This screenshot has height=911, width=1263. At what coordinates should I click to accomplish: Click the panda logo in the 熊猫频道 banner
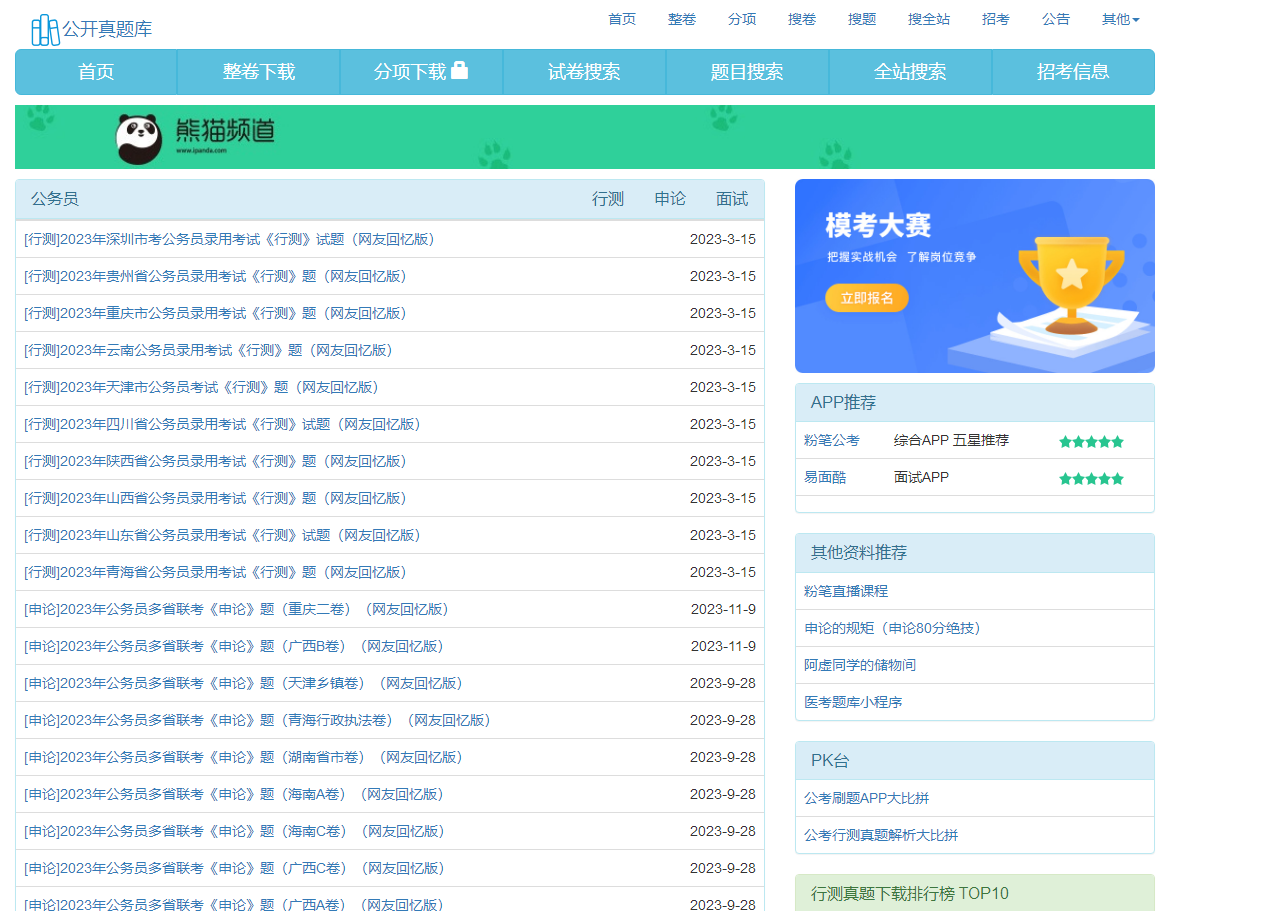tap(140, 137)
